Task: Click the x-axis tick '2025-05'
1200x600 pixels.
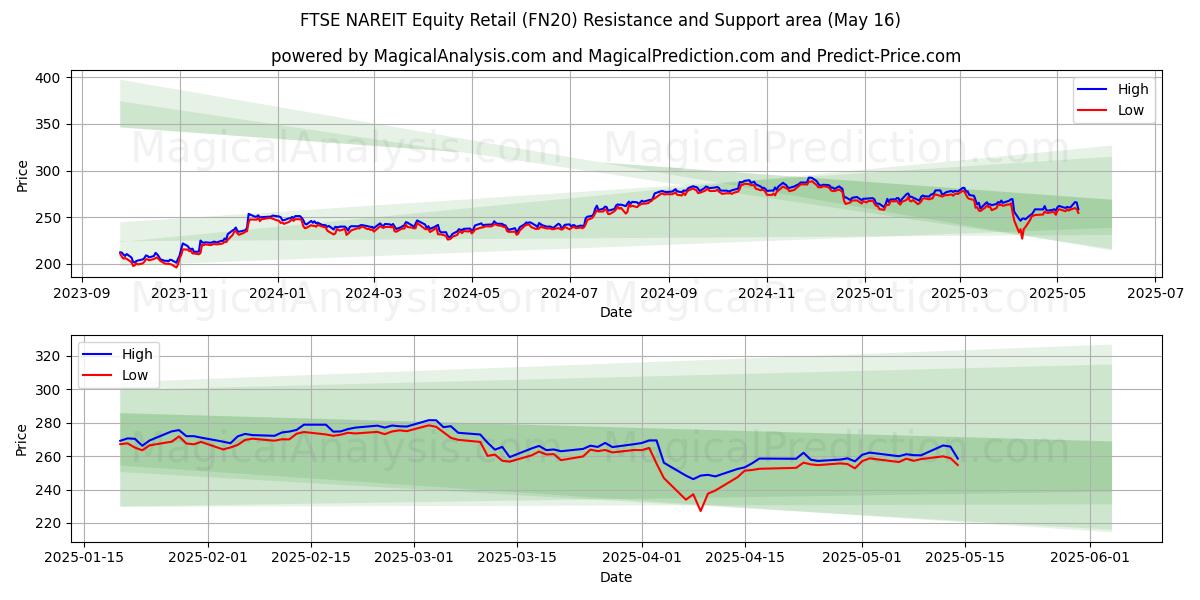Action: point(1058,293)
